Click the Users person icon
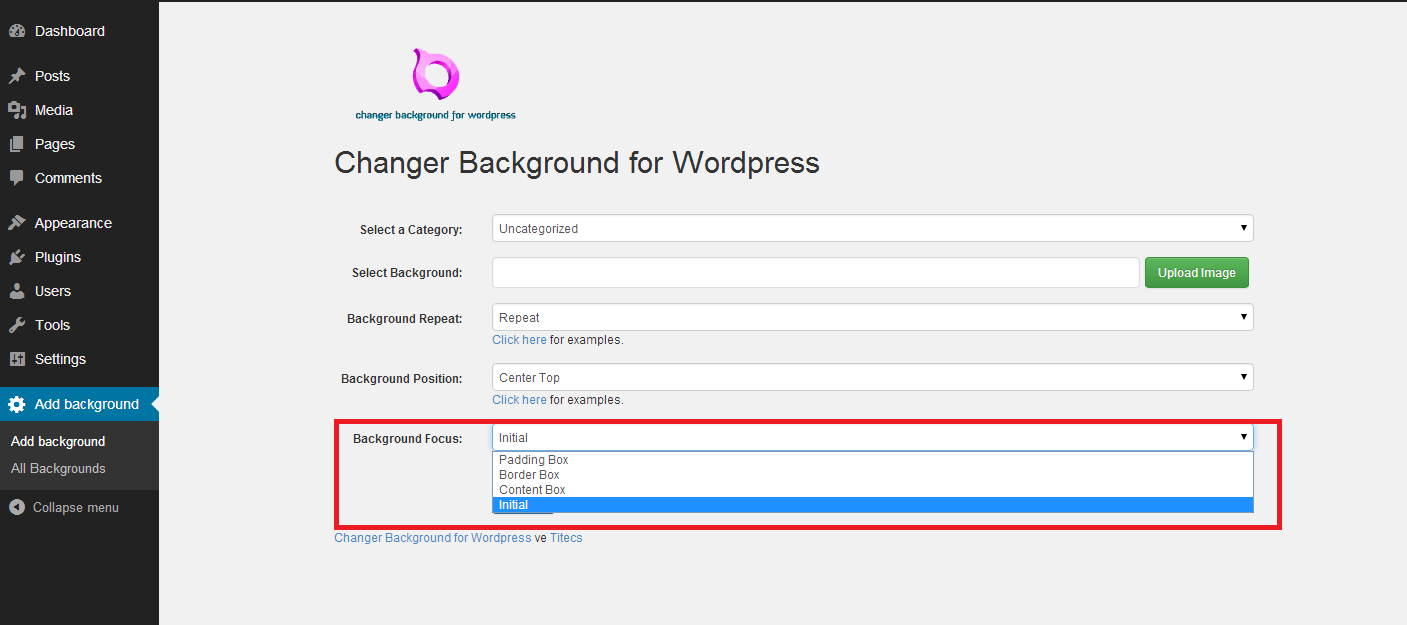The width and height of the screenshot is (1407, 625). point(16,291)
